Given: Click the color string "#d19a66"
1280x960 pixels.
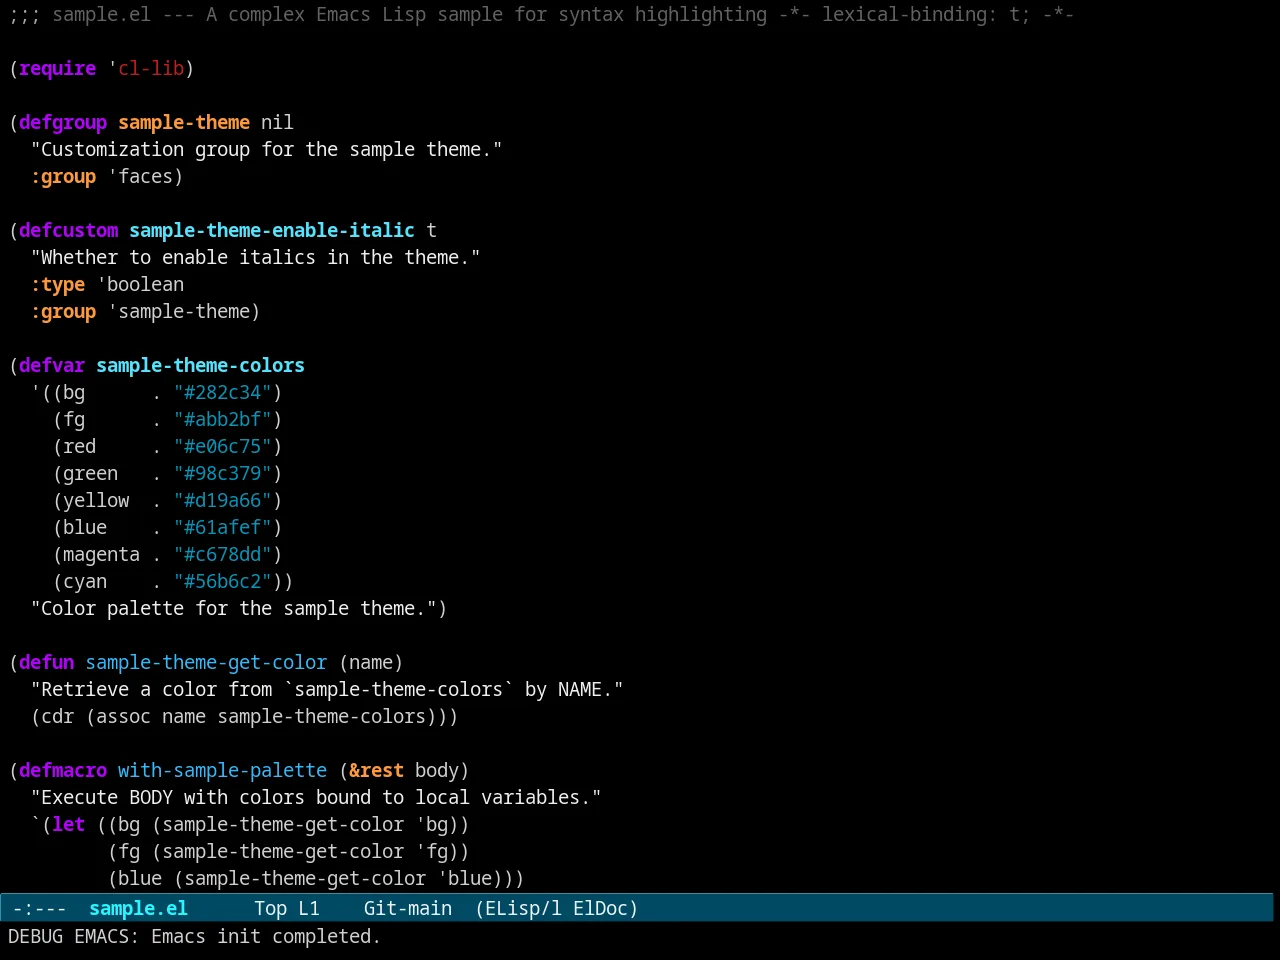Looking at the screenshot, I should 223,500.
